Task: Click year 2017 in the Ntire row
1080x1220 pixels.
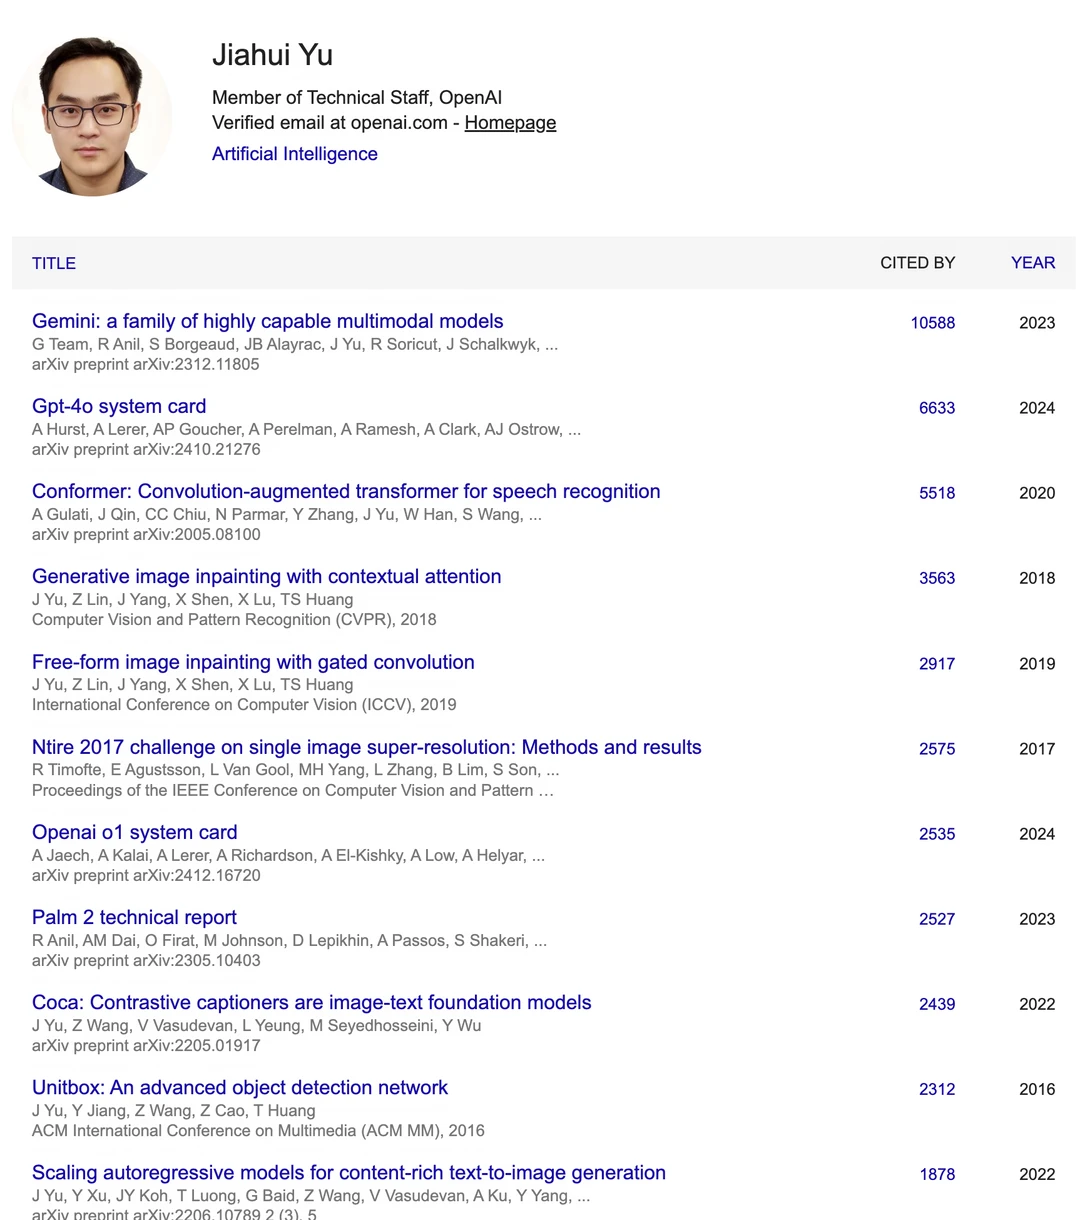Action: [1037, 749]
